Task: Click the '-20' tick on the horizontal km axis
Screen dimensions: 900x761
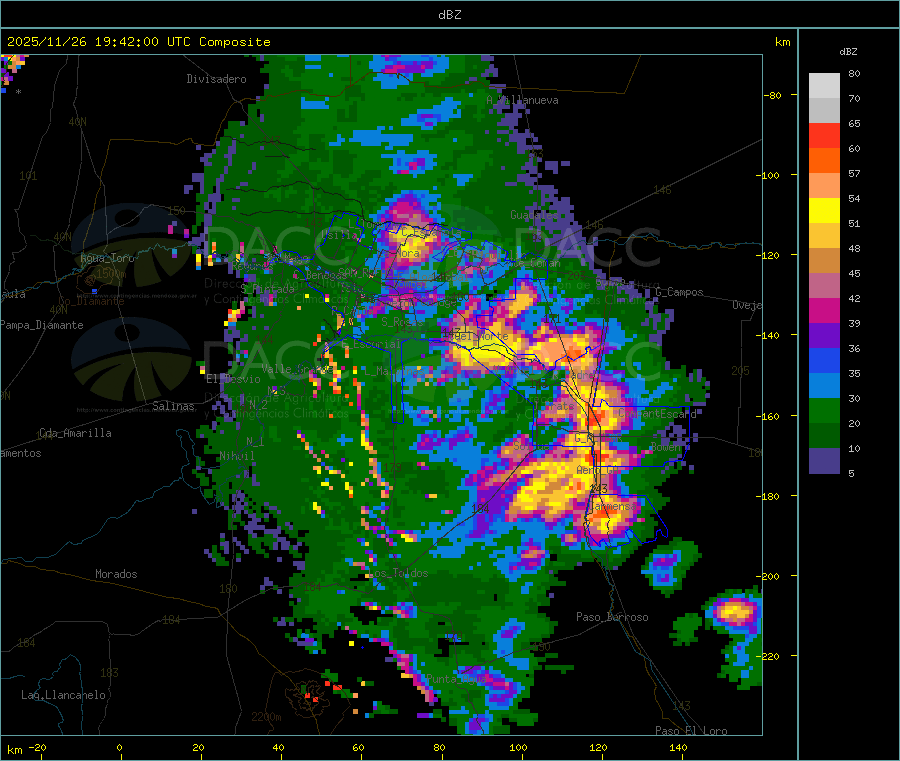Action: [38, 748]
